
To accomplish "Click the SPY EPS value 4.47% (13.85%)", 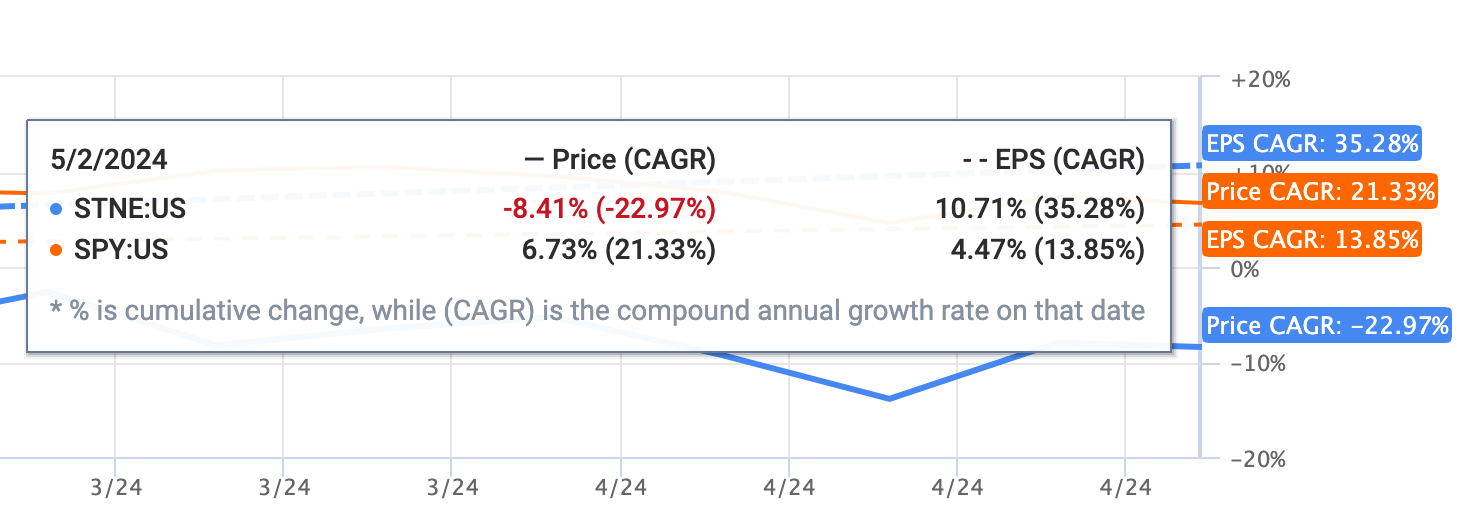I will (1045, 250).
